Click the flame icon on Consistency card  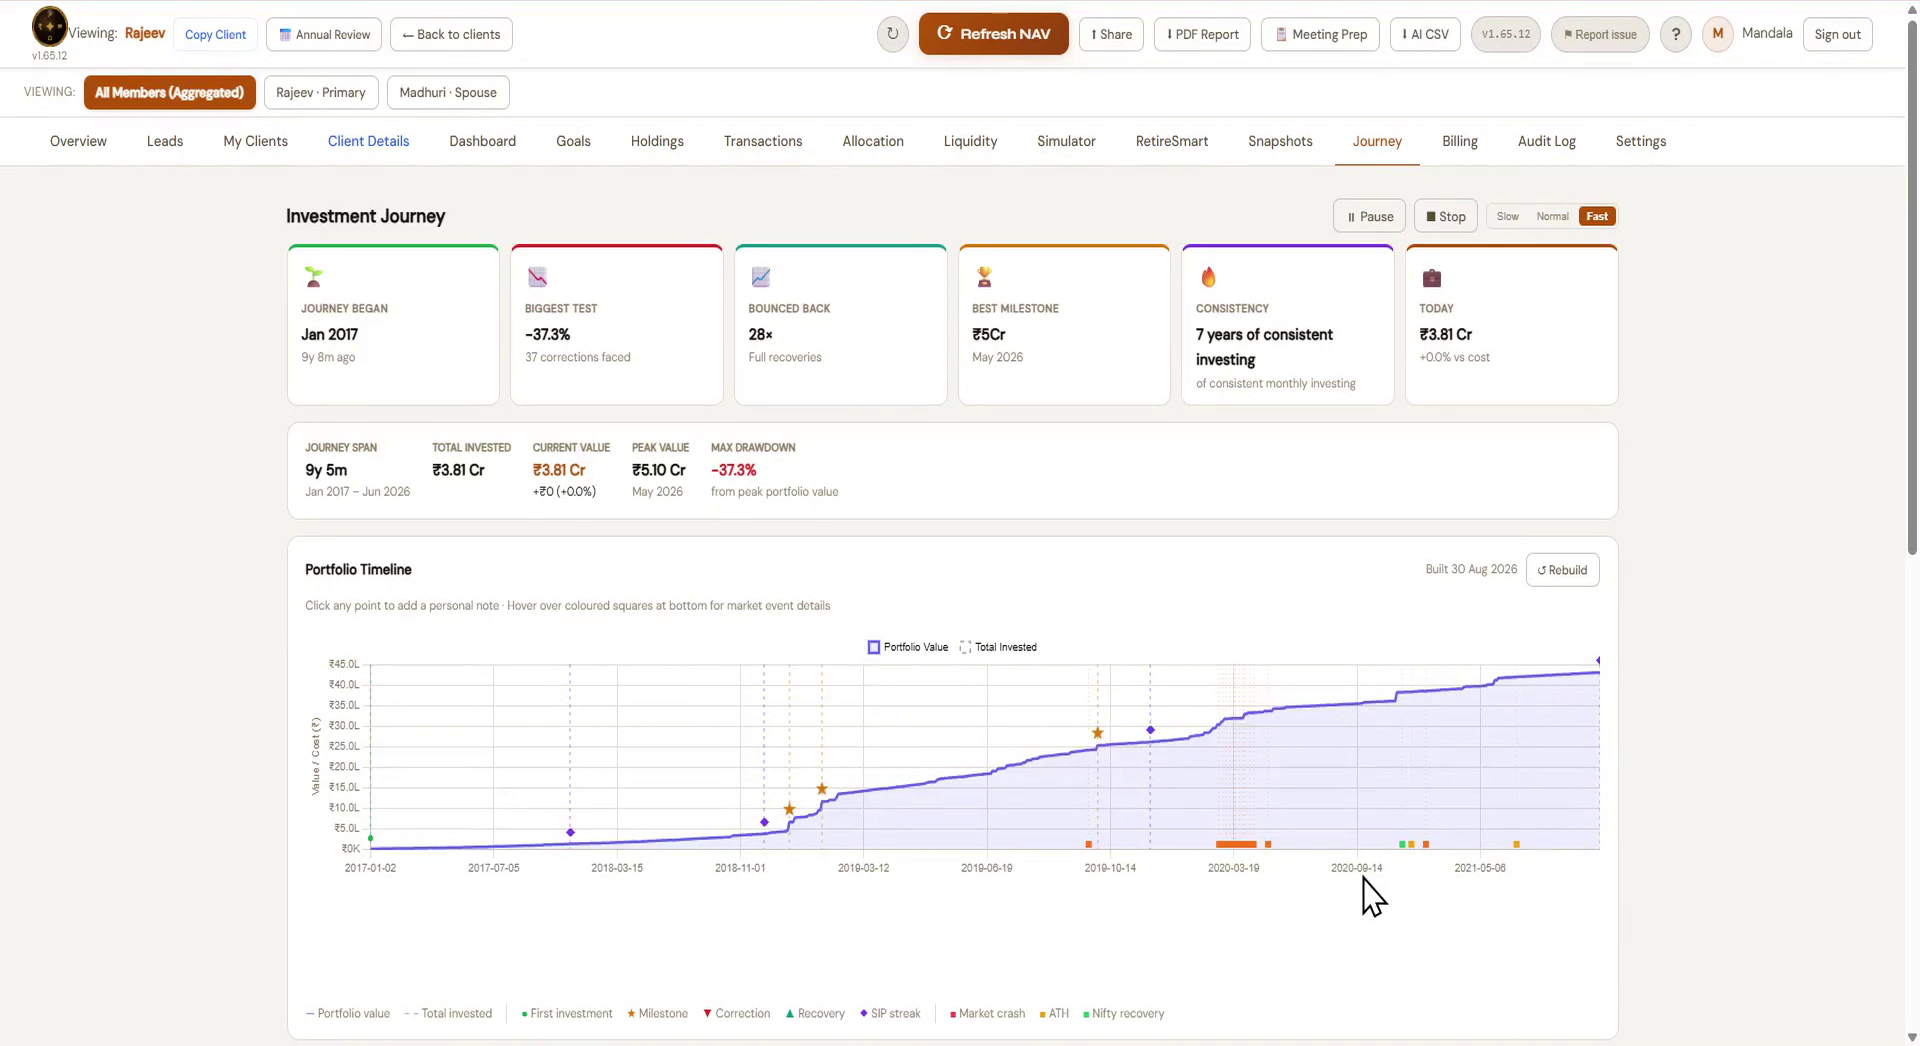point(1208,277)
